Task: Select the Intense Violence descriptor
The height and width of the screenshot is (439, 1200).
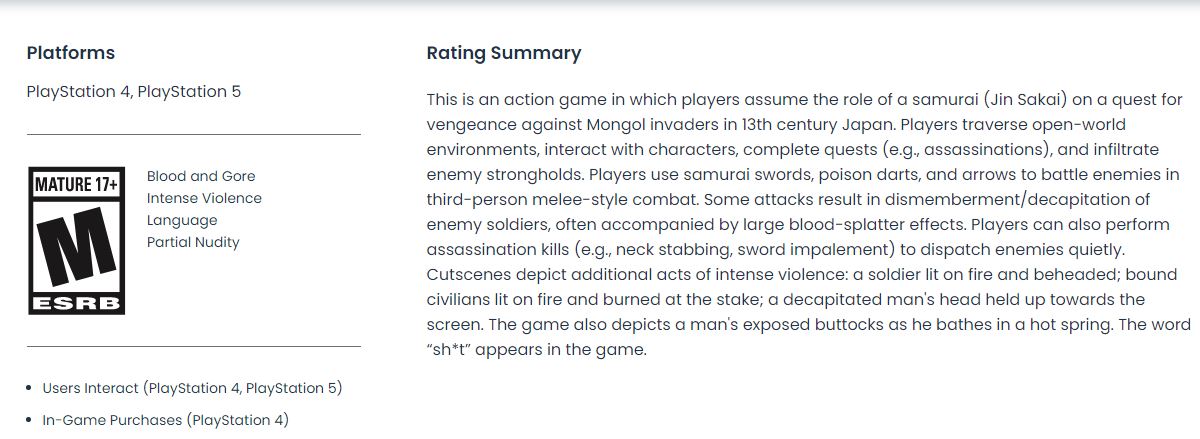Action: [204, 198]
